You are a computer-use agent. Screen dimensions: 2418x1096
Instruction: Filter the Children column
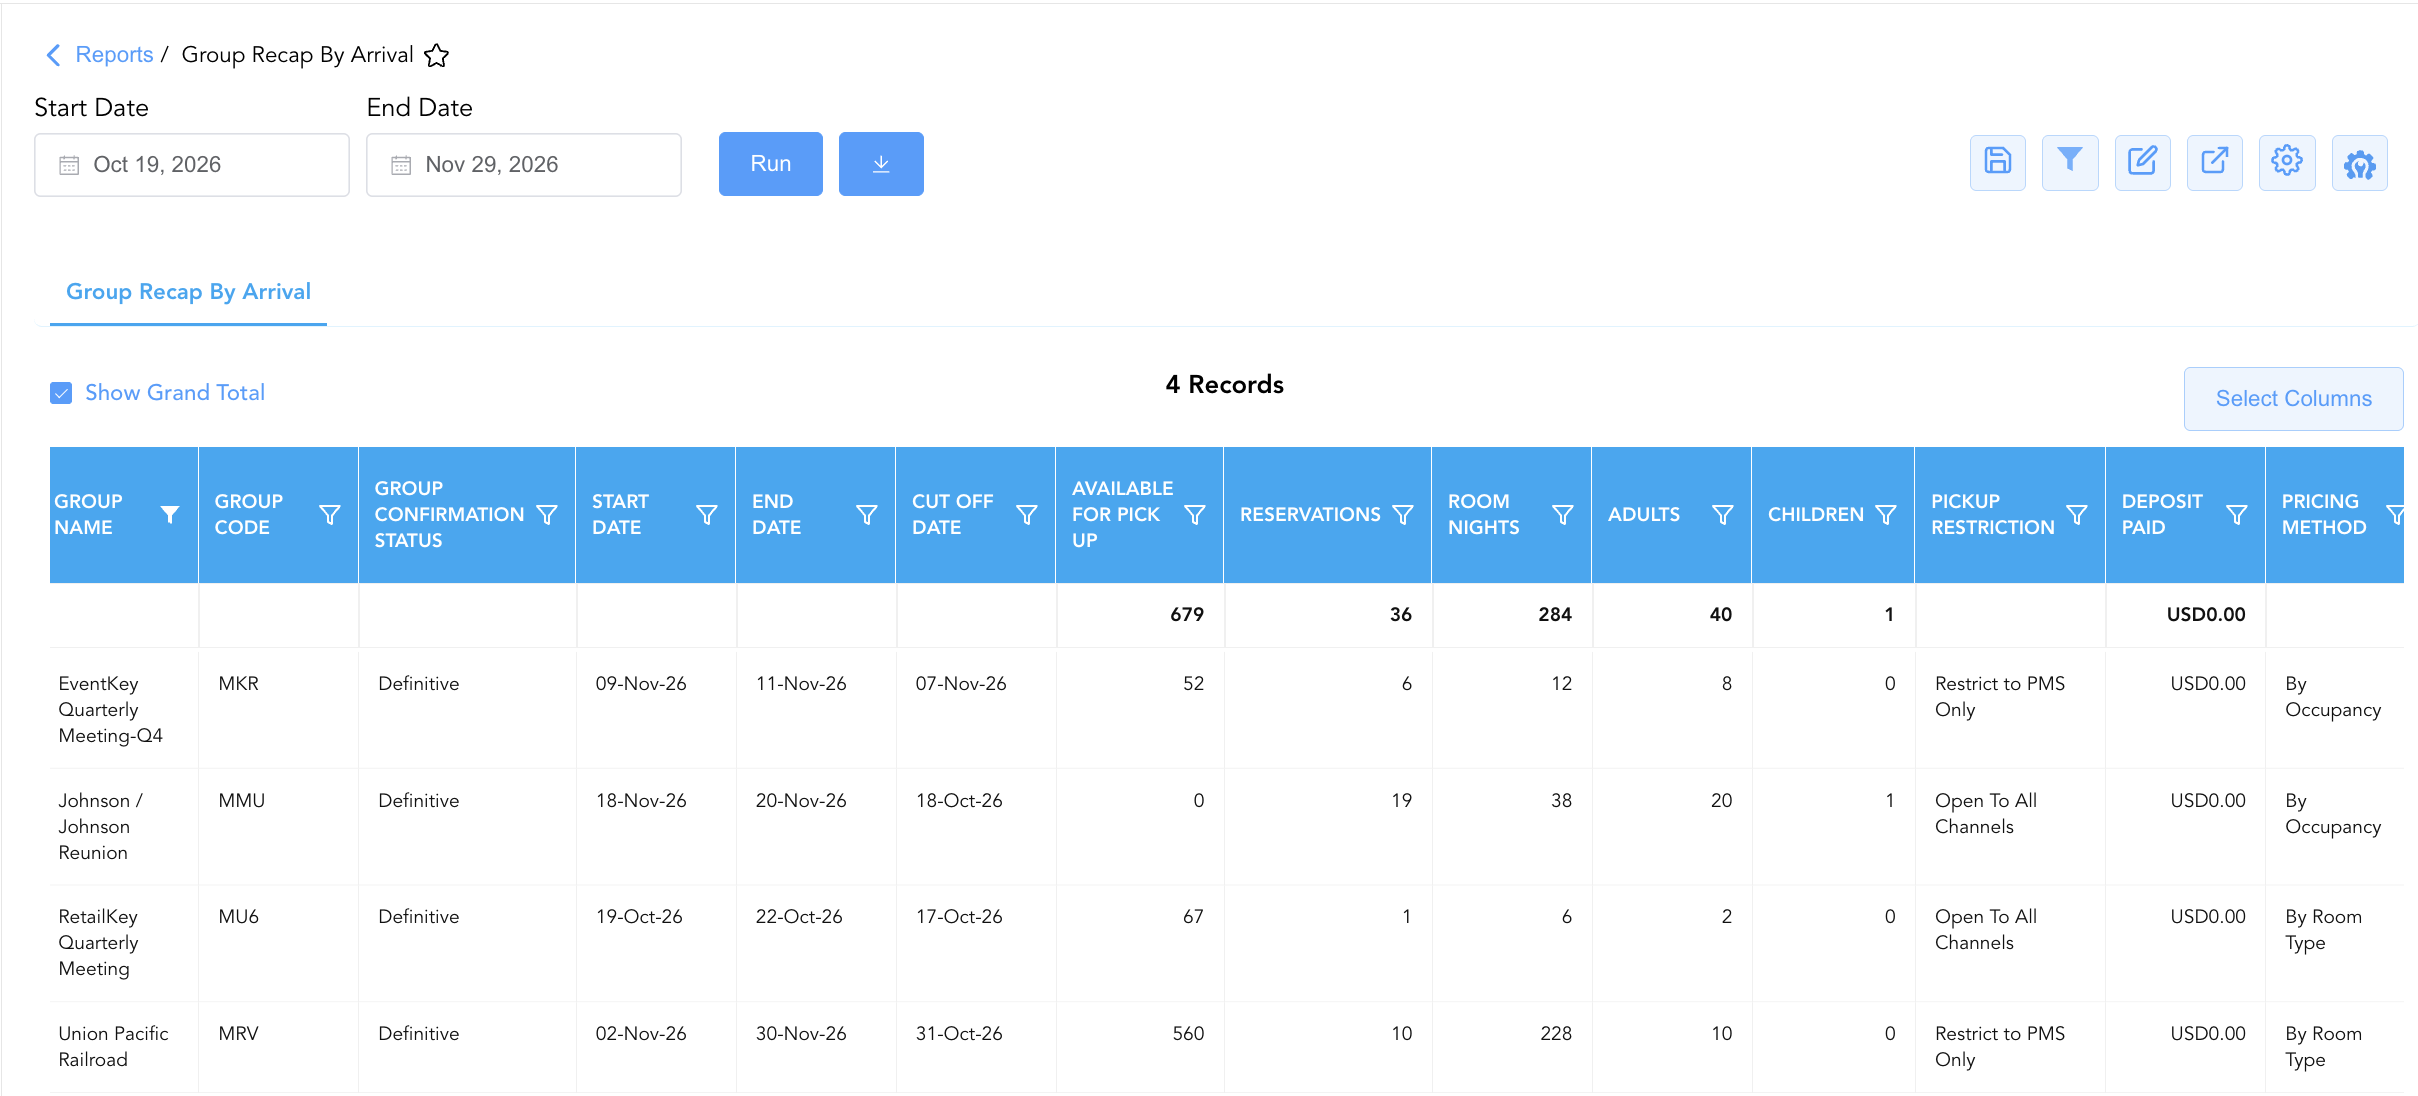[x=1886, y=514]
